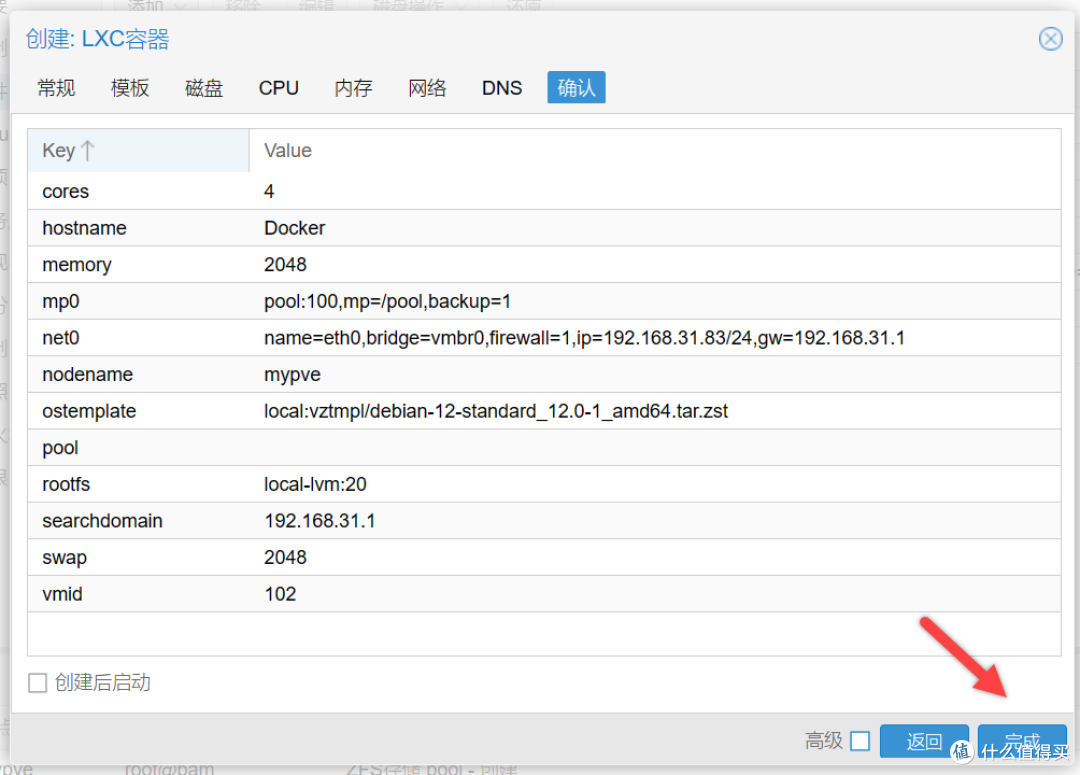The width and height of the screenshot is (1080, 775).
Task: Go to the 磁盘 tab
Action: tap(204, 88)
